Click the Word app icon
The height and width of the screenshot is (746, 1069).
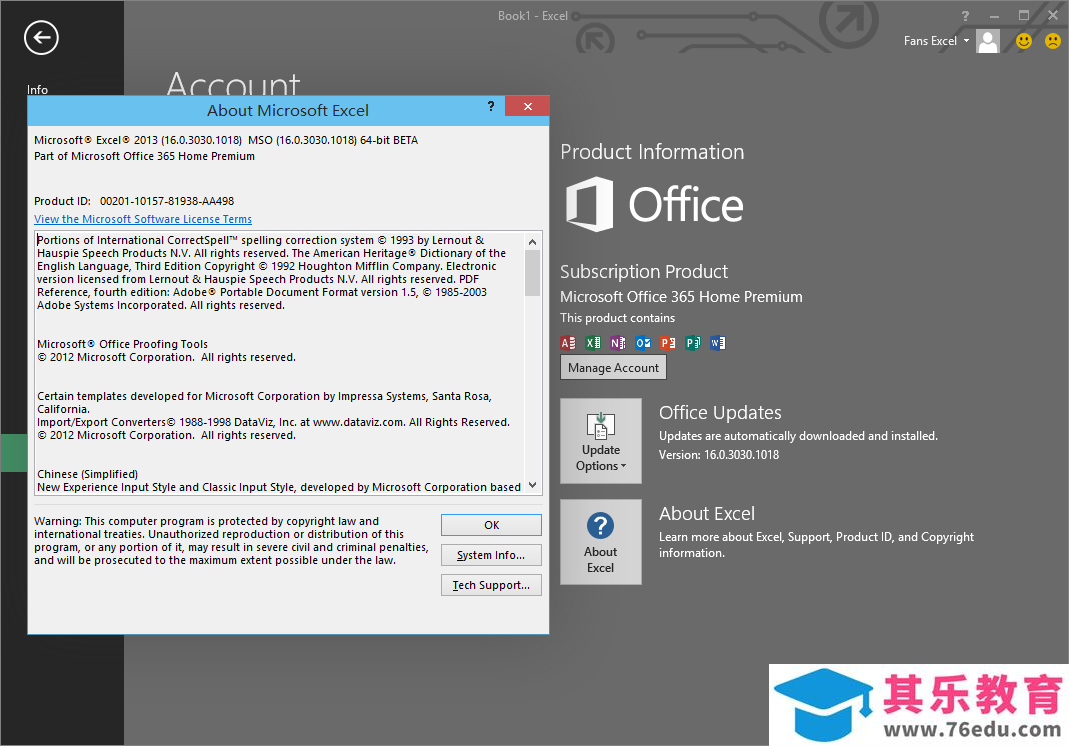click(718, 343)
